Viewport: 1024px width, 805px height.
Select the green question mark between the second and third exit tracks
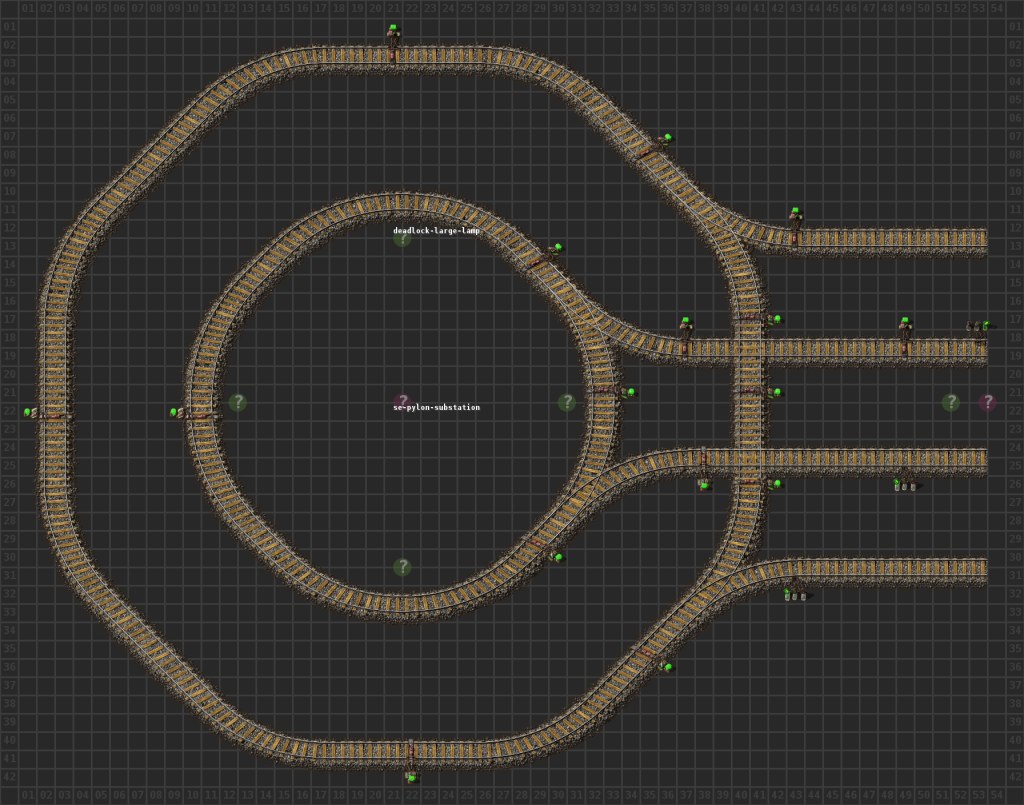click(951, 402)
